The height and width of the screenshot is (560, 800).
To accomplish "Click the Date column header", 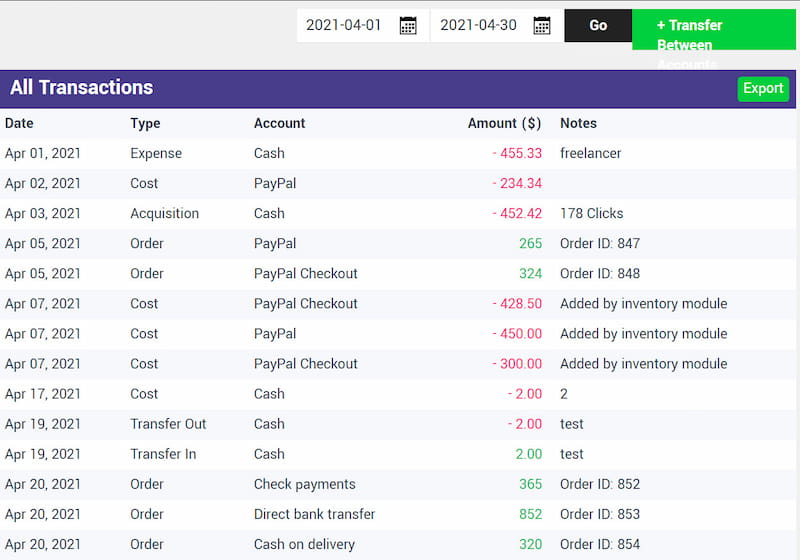I will (x=19, y=123).
